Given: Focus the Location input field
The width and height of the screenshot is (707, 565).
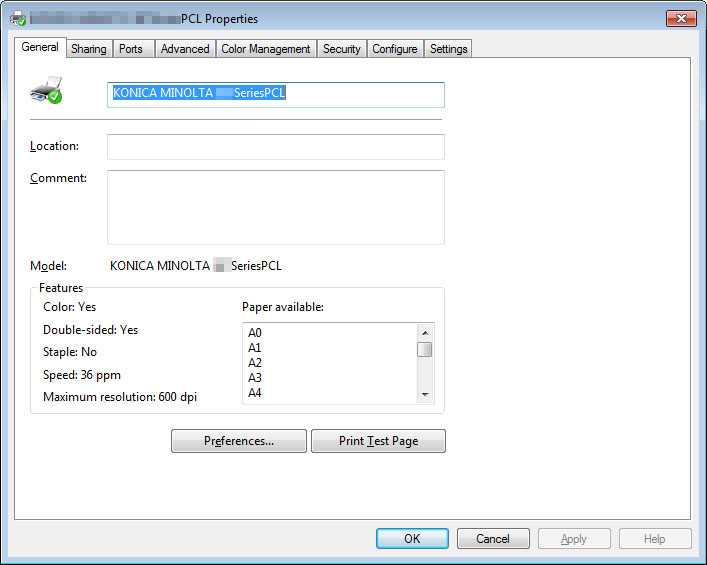Looking at the screenshot, I should click(x=275, y=147).
